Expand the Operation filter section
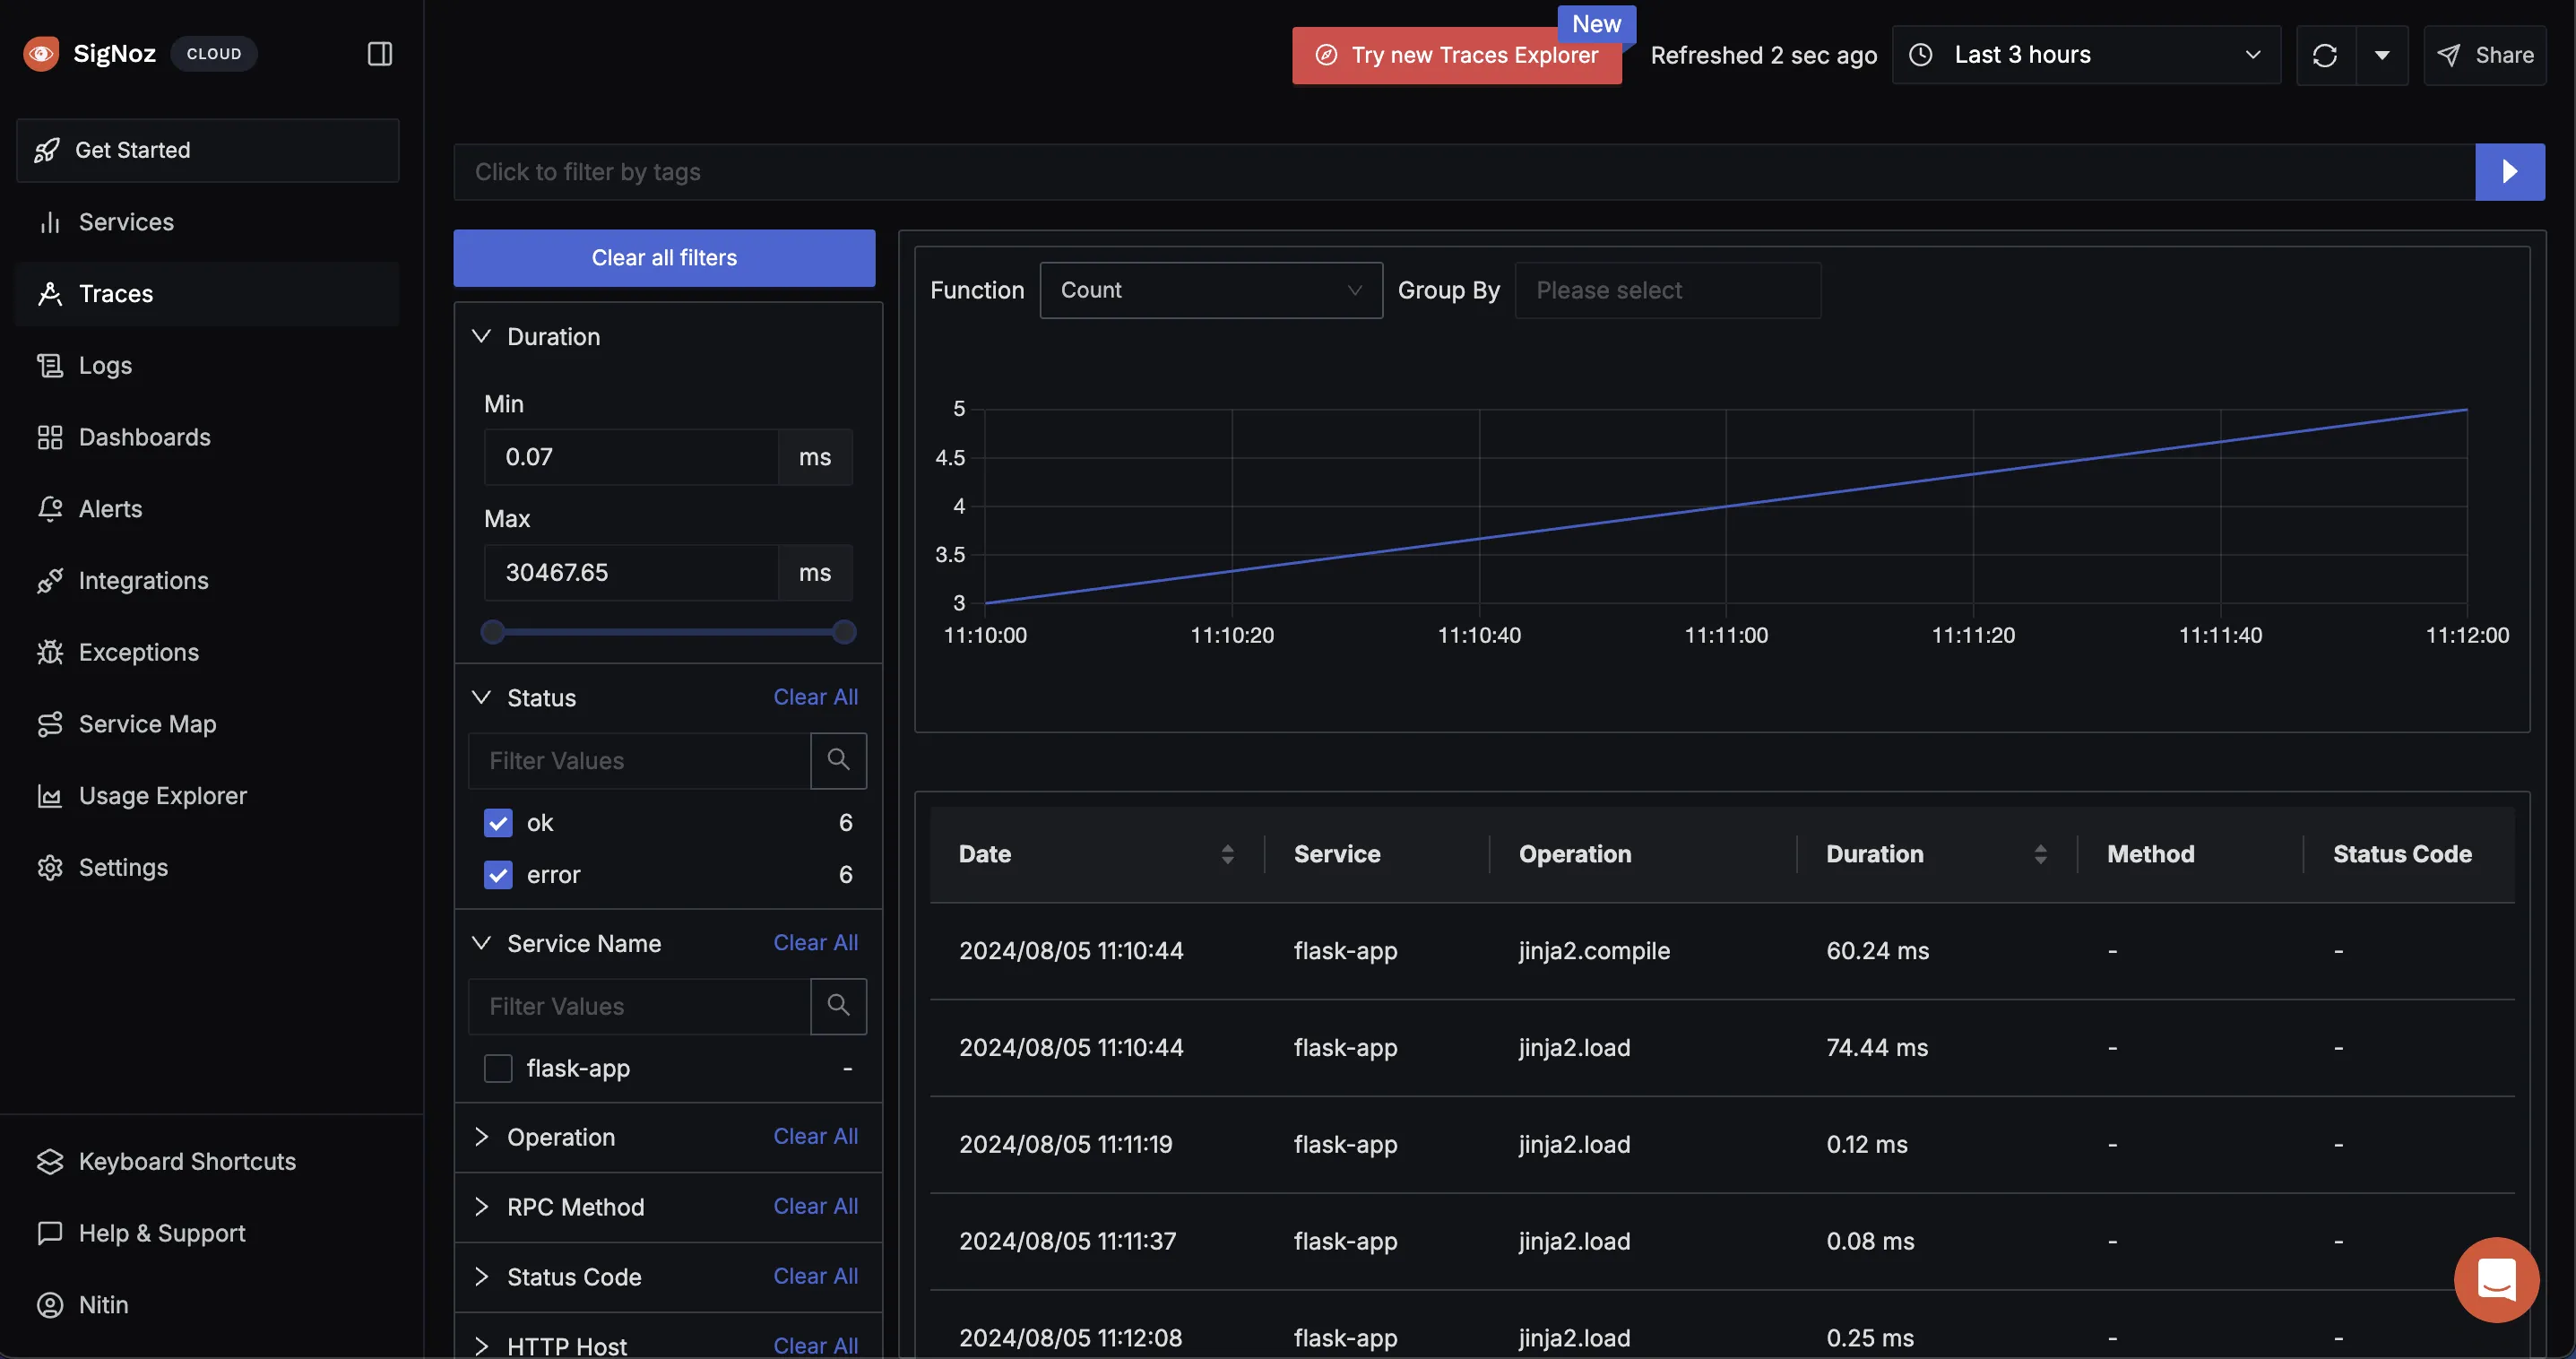The height and width of the screenshot is (1359, 2576). [x=481, y=1137]
